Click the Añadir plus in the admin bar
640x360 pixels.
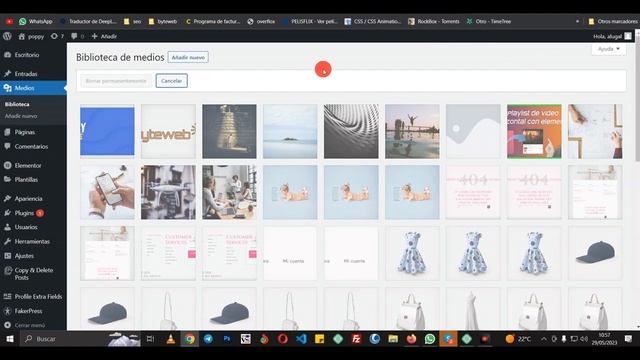[104, 36]
